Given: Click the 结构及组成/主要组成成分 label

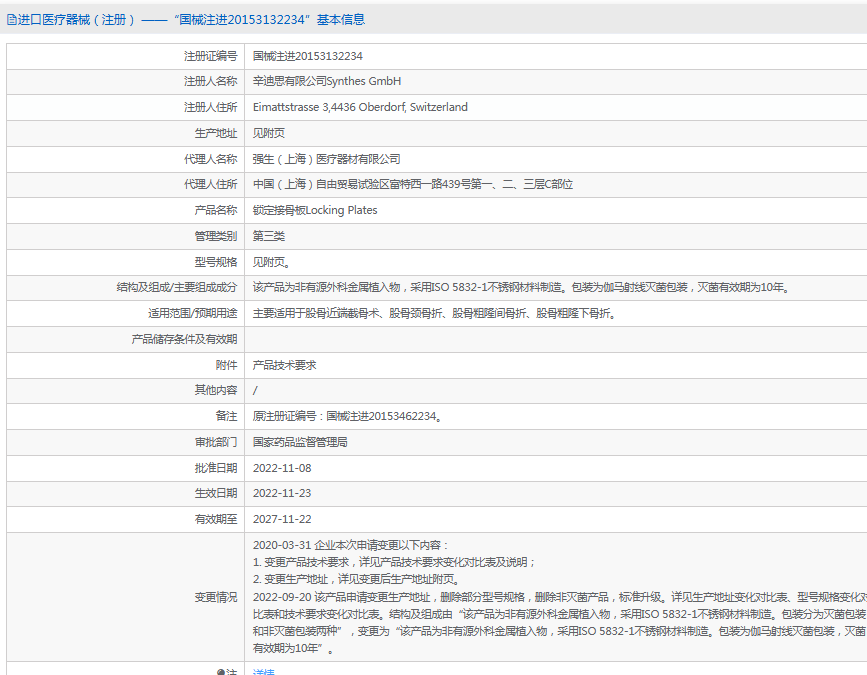Looking at the screenshot, I should pos(176,287).
